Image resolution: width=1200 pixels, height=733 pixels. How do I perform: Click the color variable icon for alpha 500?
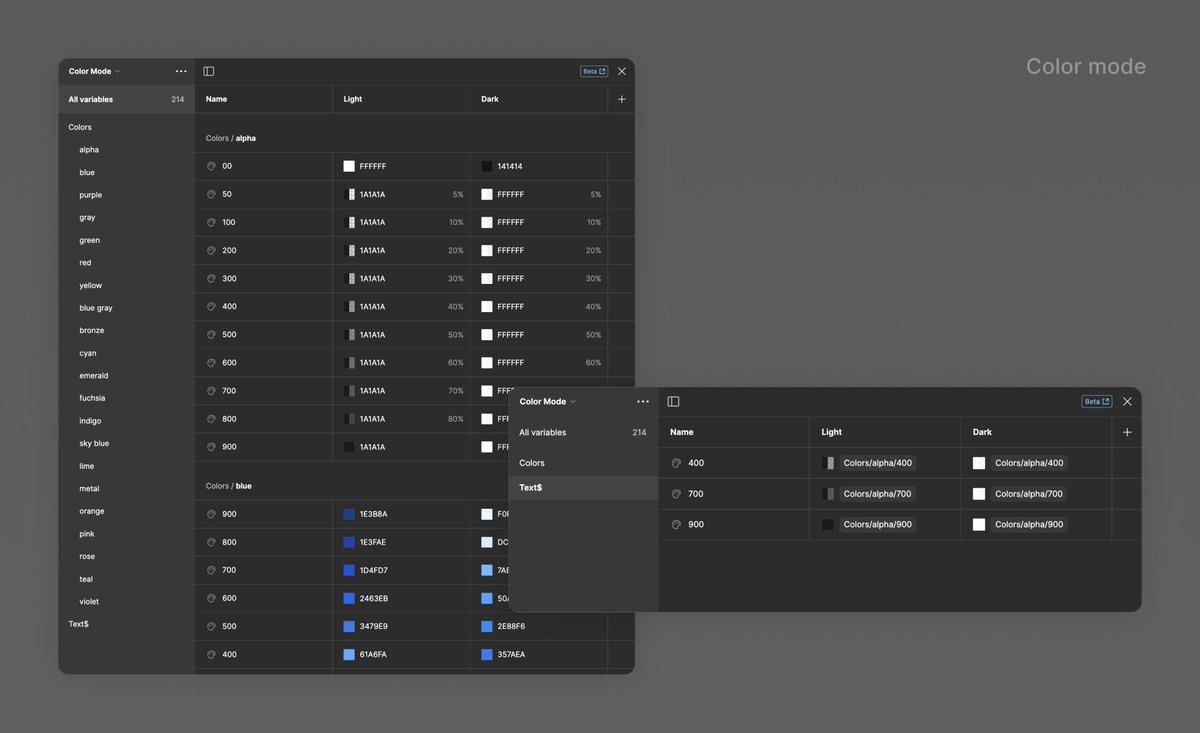211,334
